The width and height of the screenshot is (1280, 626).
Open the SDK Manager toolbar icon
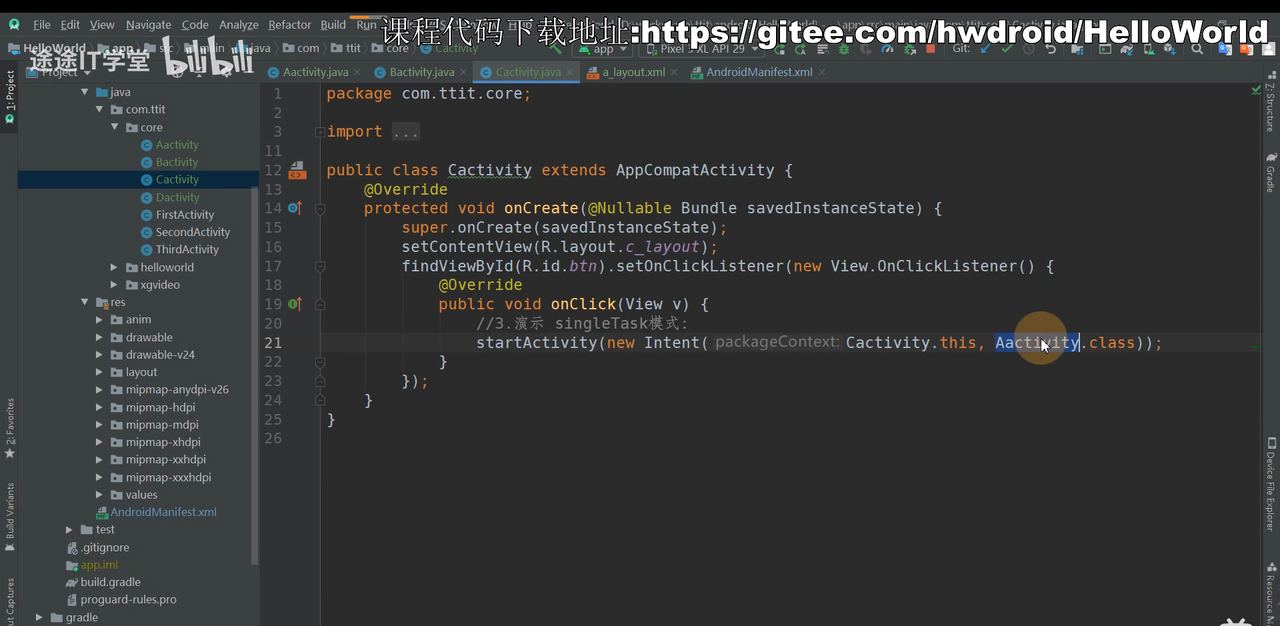pyautogui.click(x=1170, y=48)
